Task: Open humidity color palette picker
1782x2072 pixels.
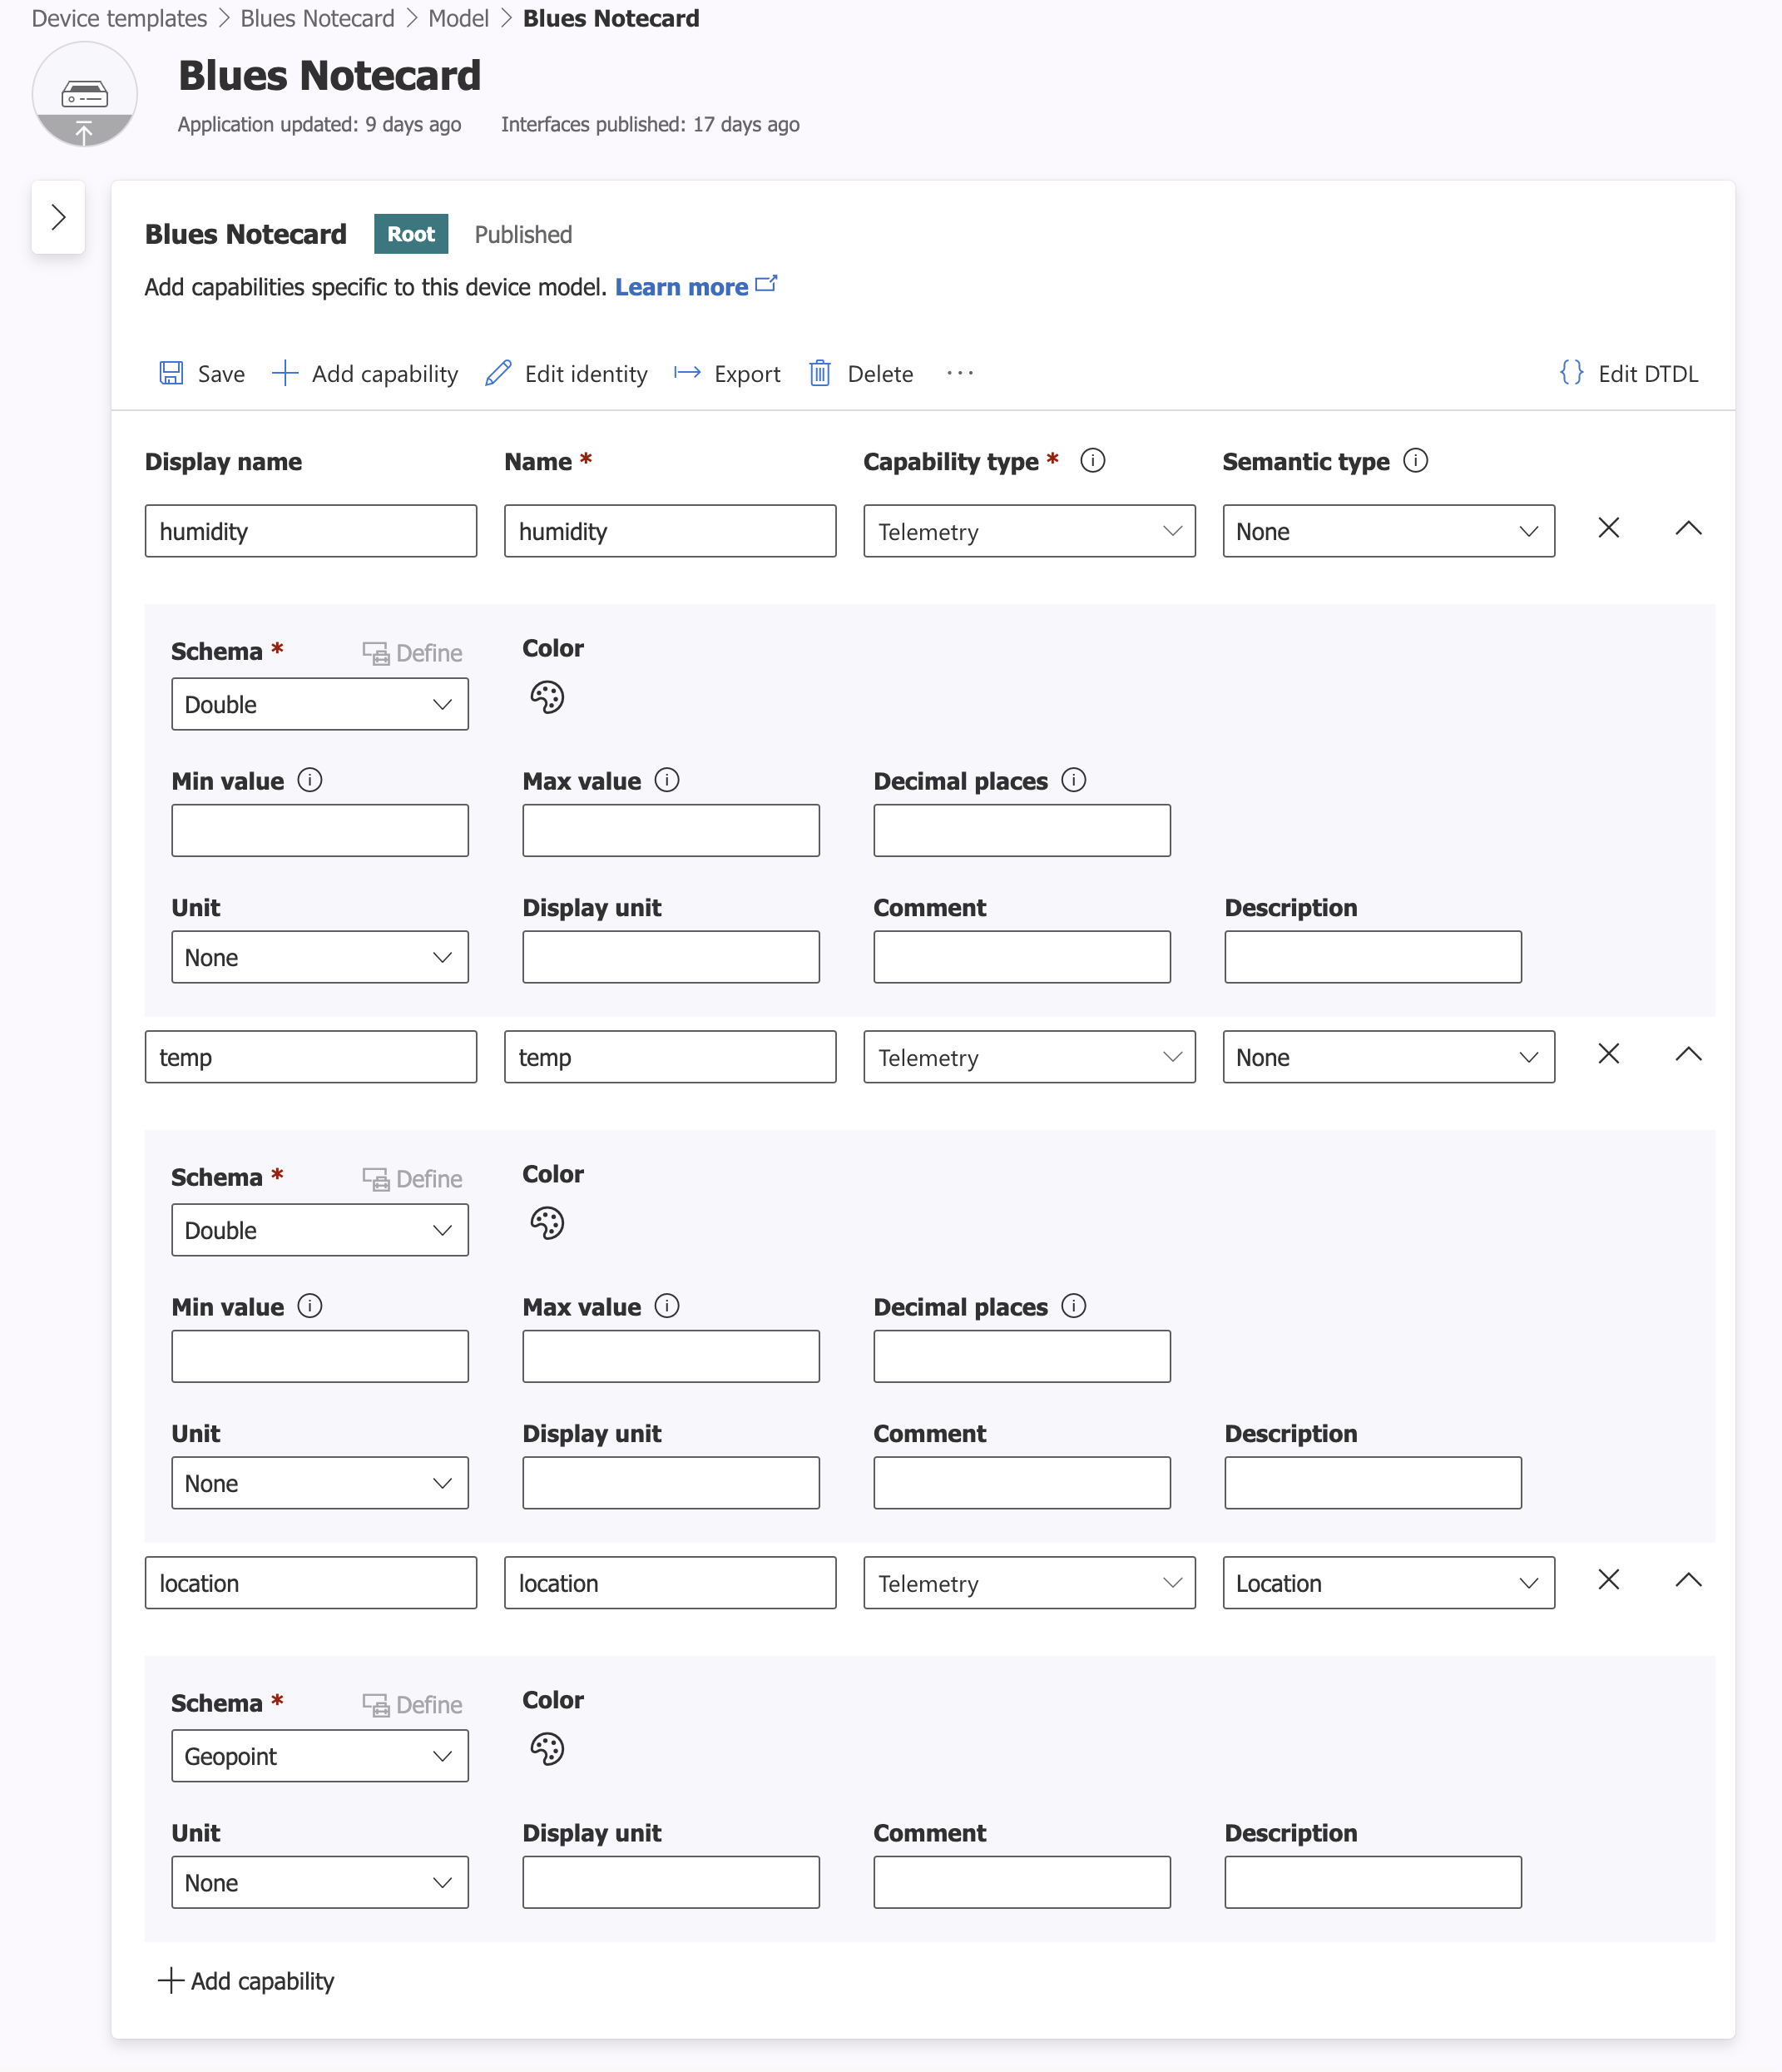Action: [547, 697]
